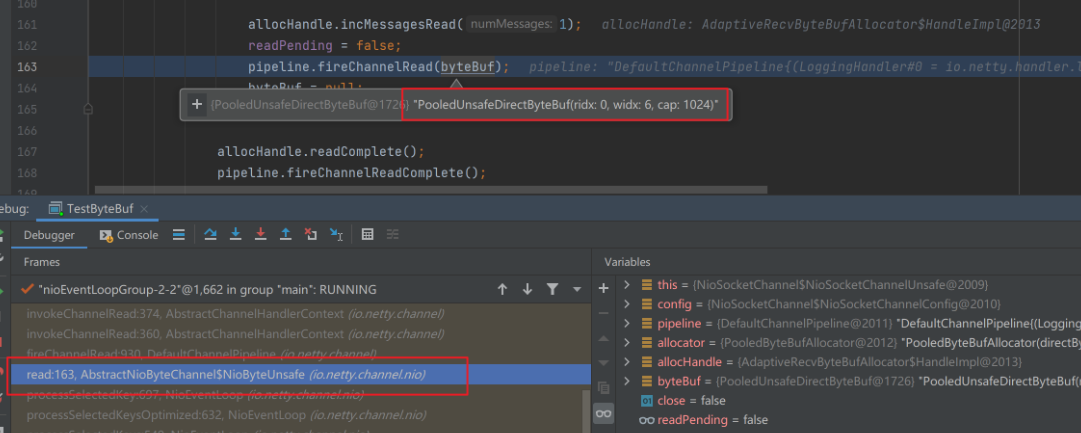Select previous frame with up arrow
Viewport: 1081px width, 433px height.
coord(502,289)
